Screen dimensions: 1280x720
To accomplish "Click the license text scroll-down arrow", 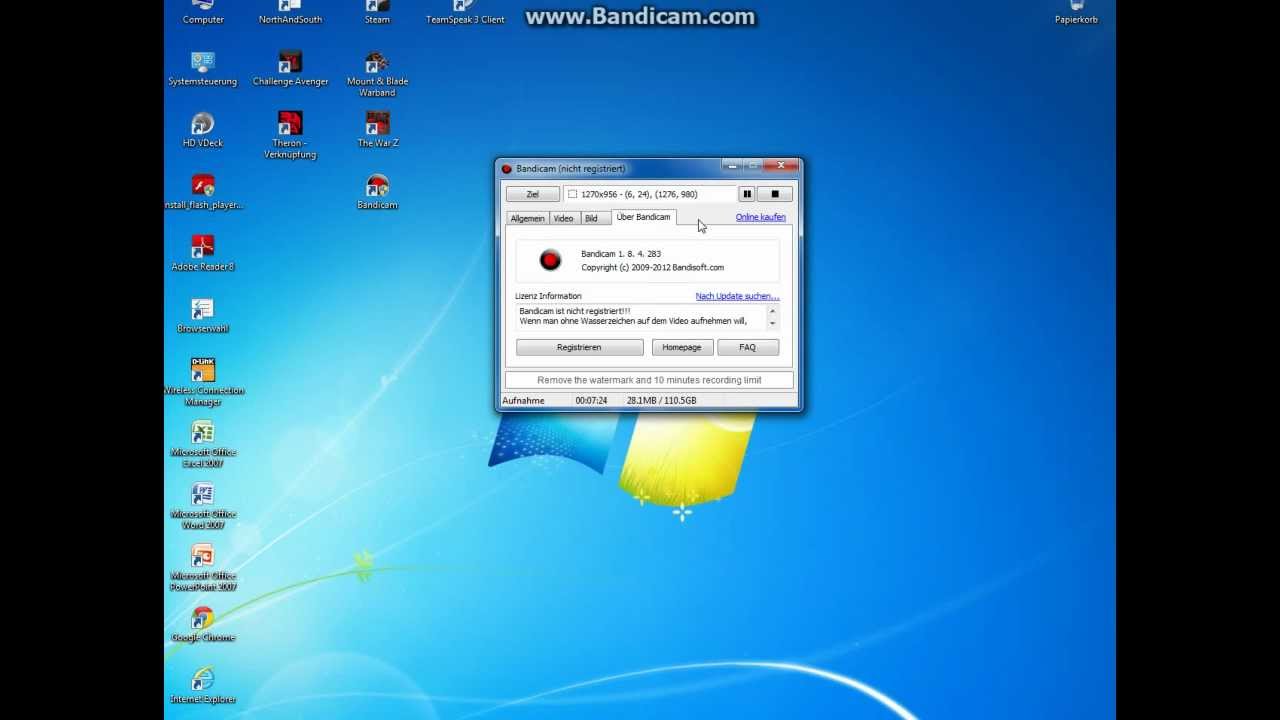I will [x=772, y=324].
